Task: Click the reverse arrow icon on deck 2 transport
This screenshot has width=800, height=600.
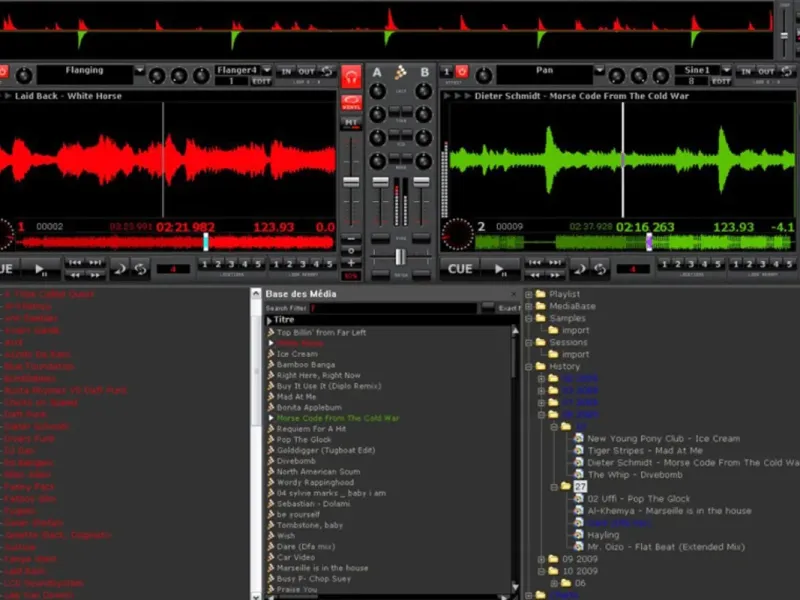Action: click(x=580, y=269)
